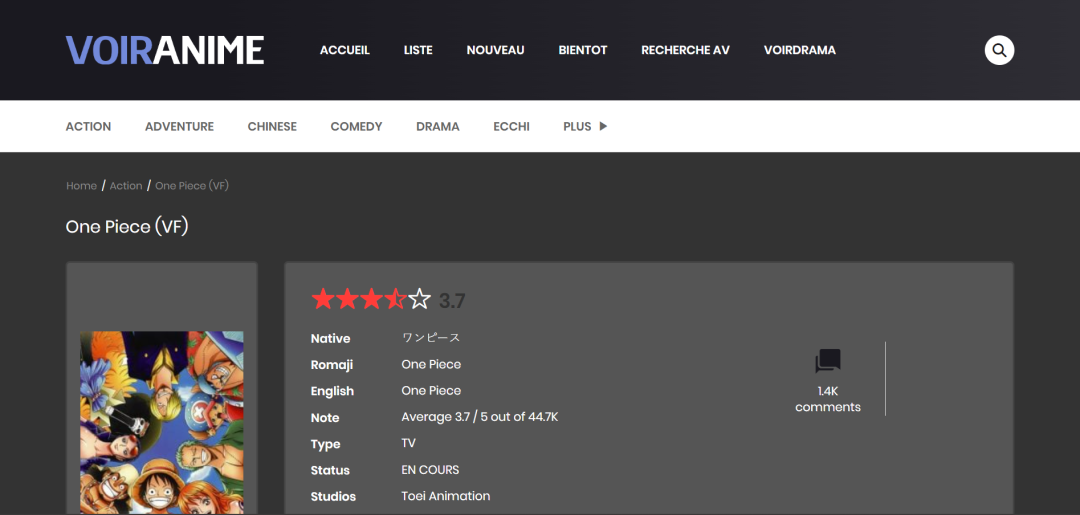Expand the PLUS genres arrow
Viewport: 1080px width, 515px height.
[x=603, y=126]
